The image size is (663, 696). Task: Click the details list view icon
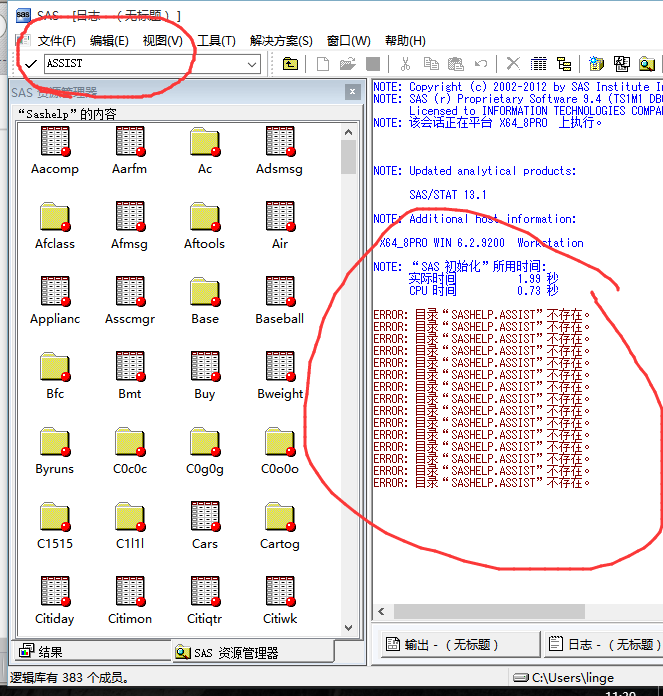(x=538, y=64)
